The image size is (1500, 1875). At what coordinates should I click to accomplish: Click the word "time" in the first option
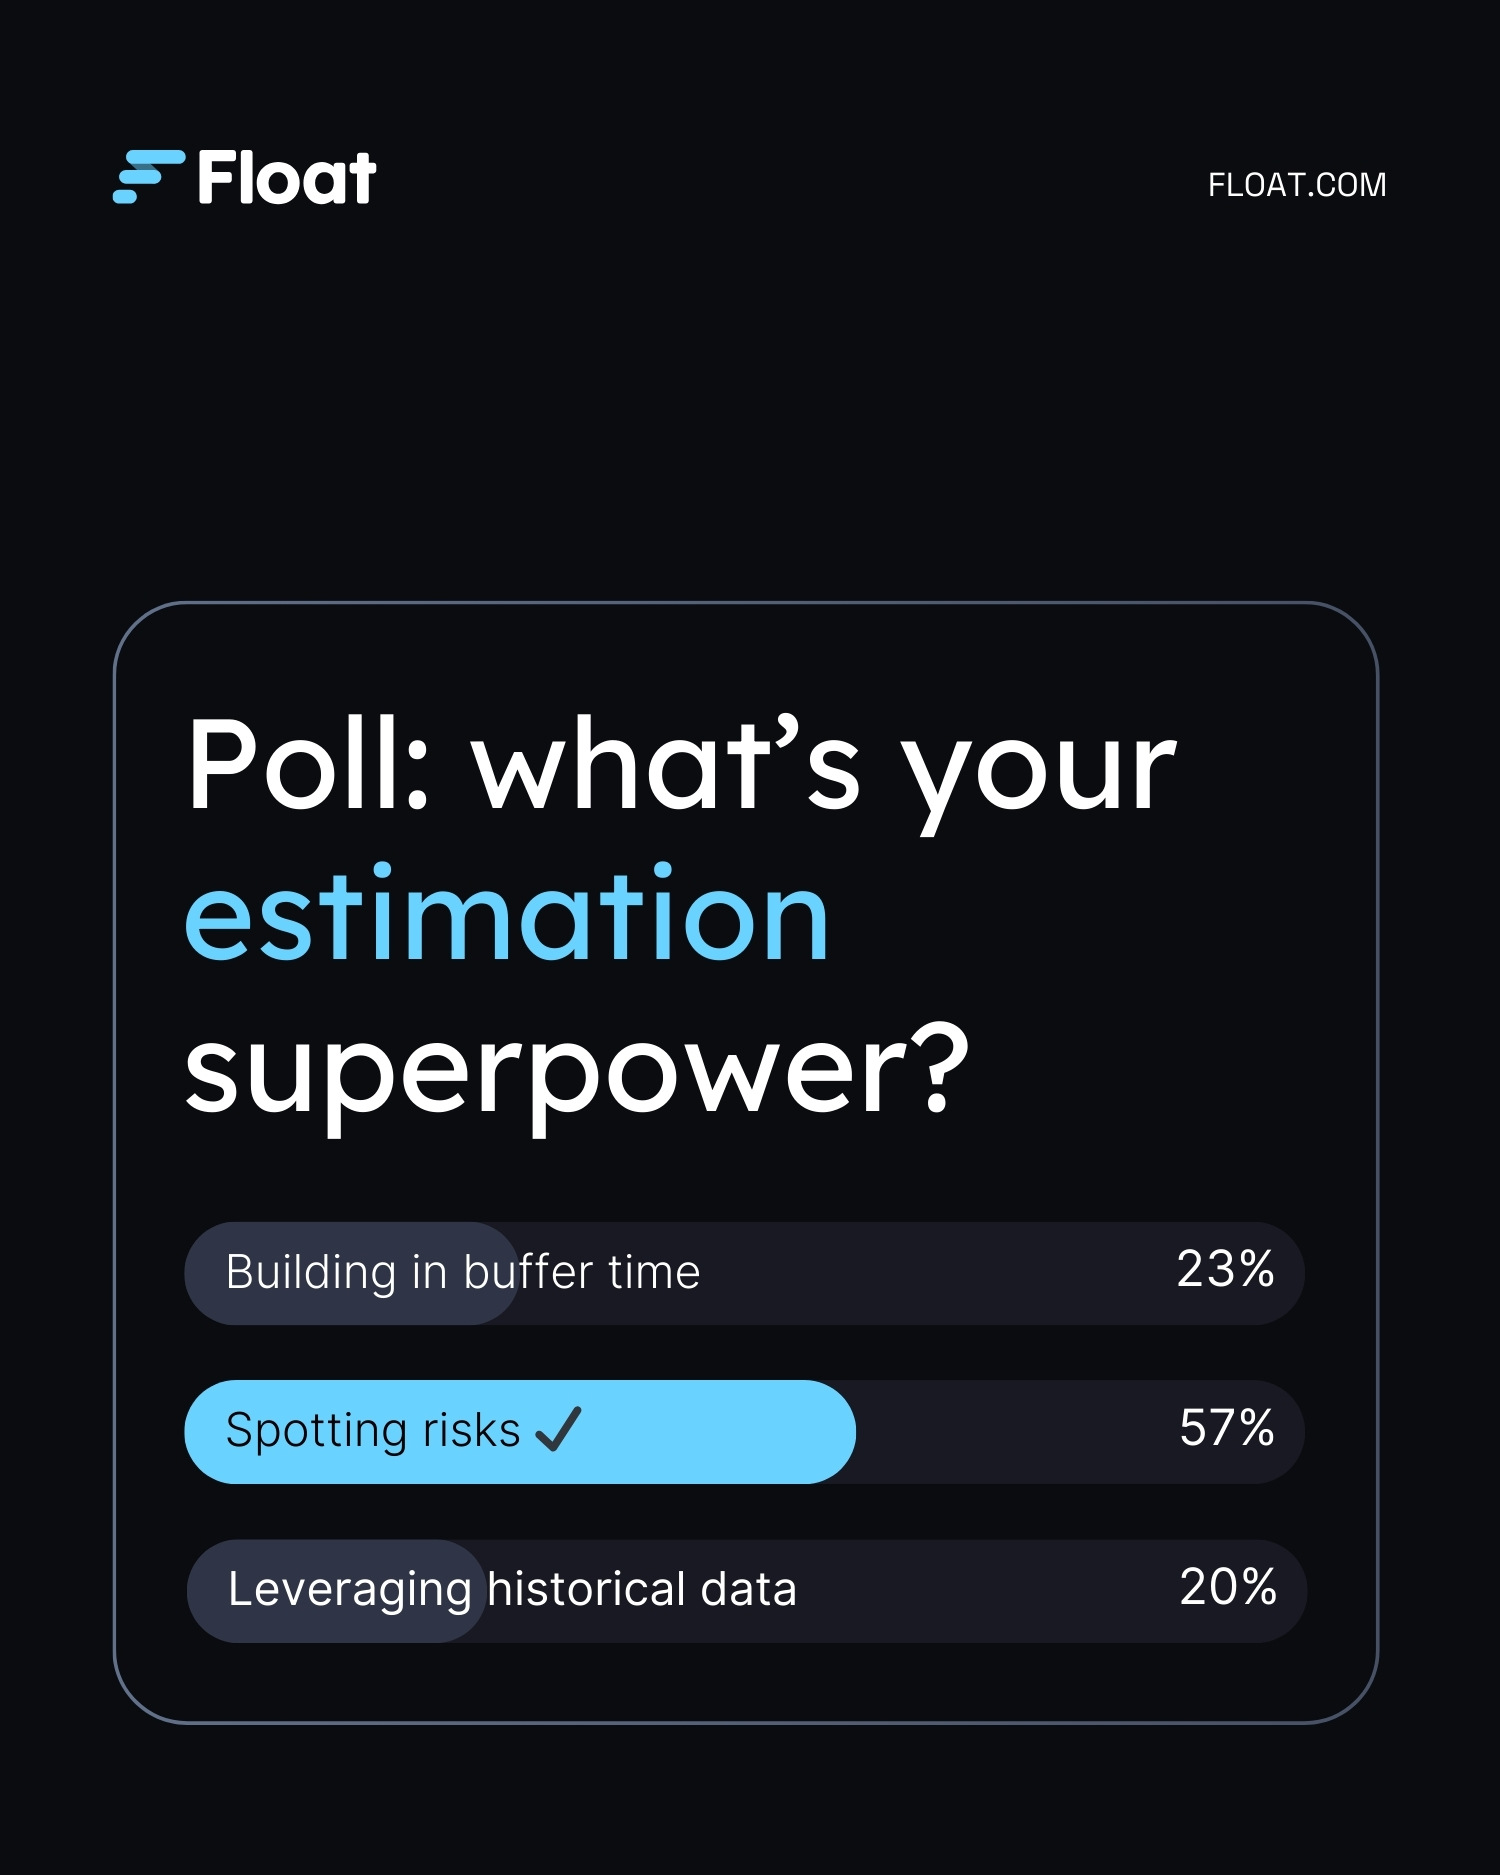[x=654, y=1272]
